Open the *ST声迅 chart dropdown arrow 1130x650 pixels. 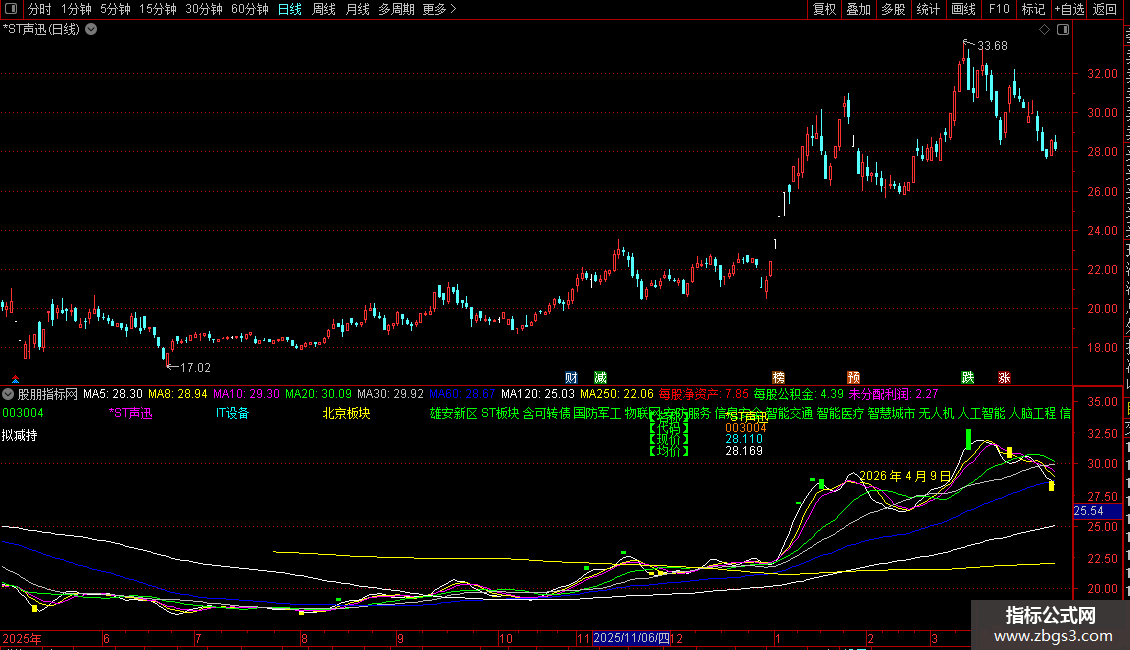point(92,30)
